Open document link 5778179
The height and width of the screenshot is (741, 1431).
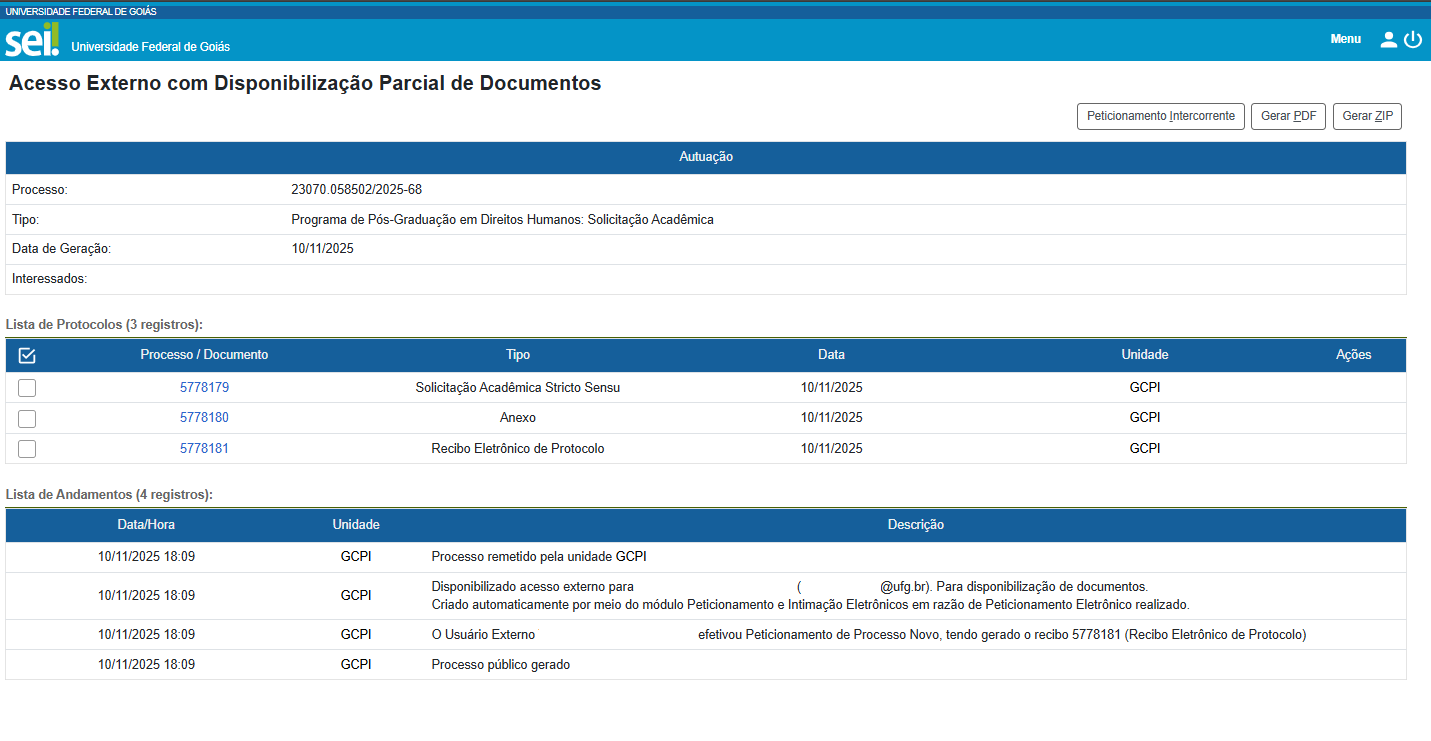(x=204, y=387)
